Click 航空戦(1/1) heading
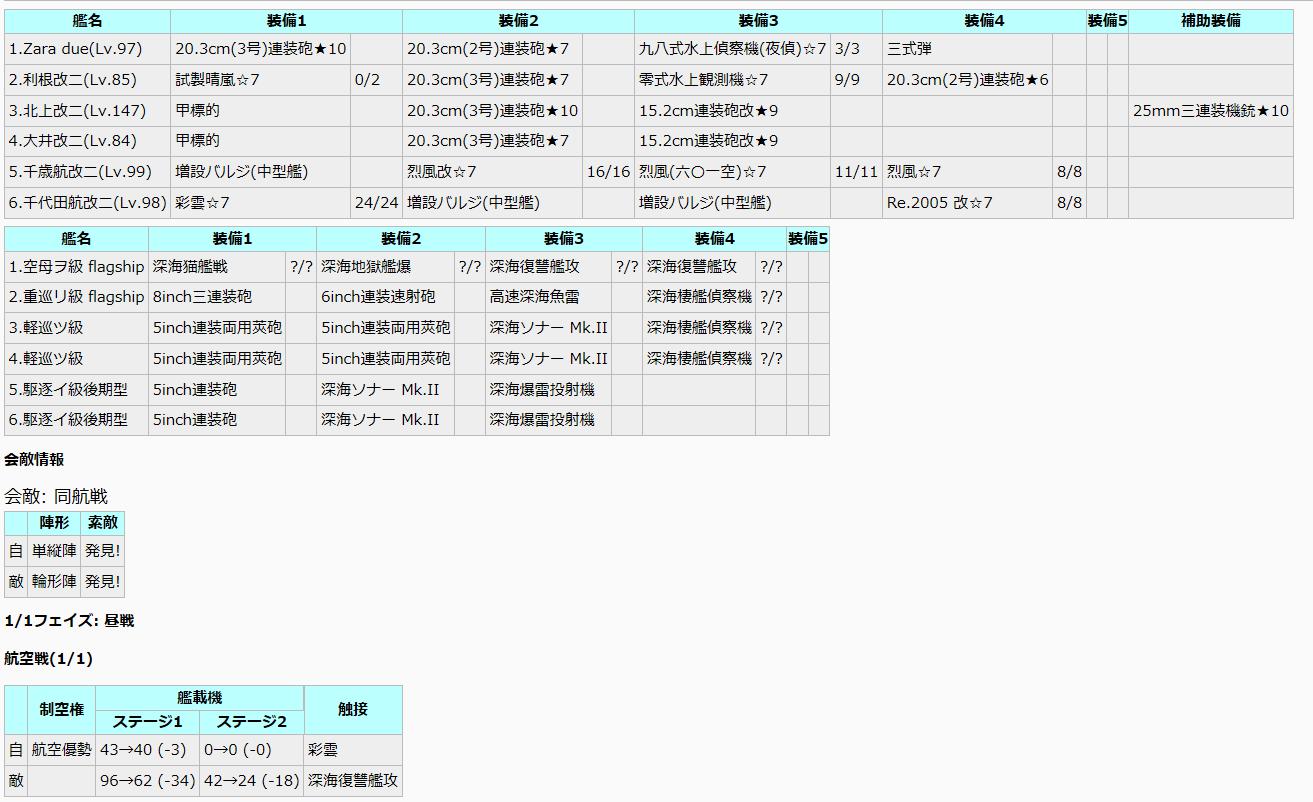Image resolution: width=1313 pixels, height=802 pixels. [x=48, y=659]
